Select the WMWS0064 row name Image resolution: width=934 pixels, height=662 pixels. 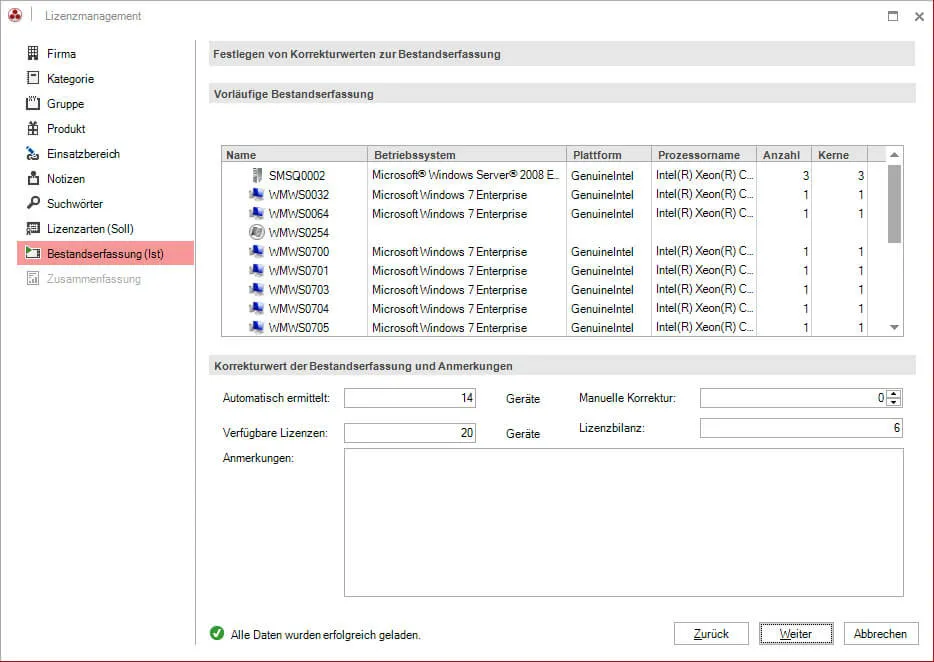(298, 213)
